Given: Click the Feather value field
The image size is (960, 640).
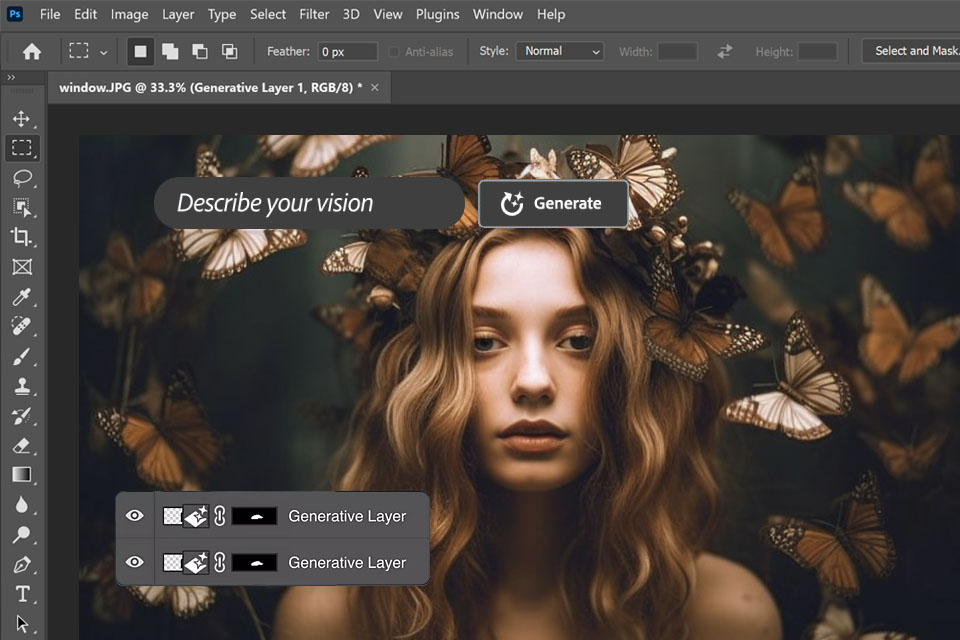Looking at the screenshot, I should coord(347,51).
